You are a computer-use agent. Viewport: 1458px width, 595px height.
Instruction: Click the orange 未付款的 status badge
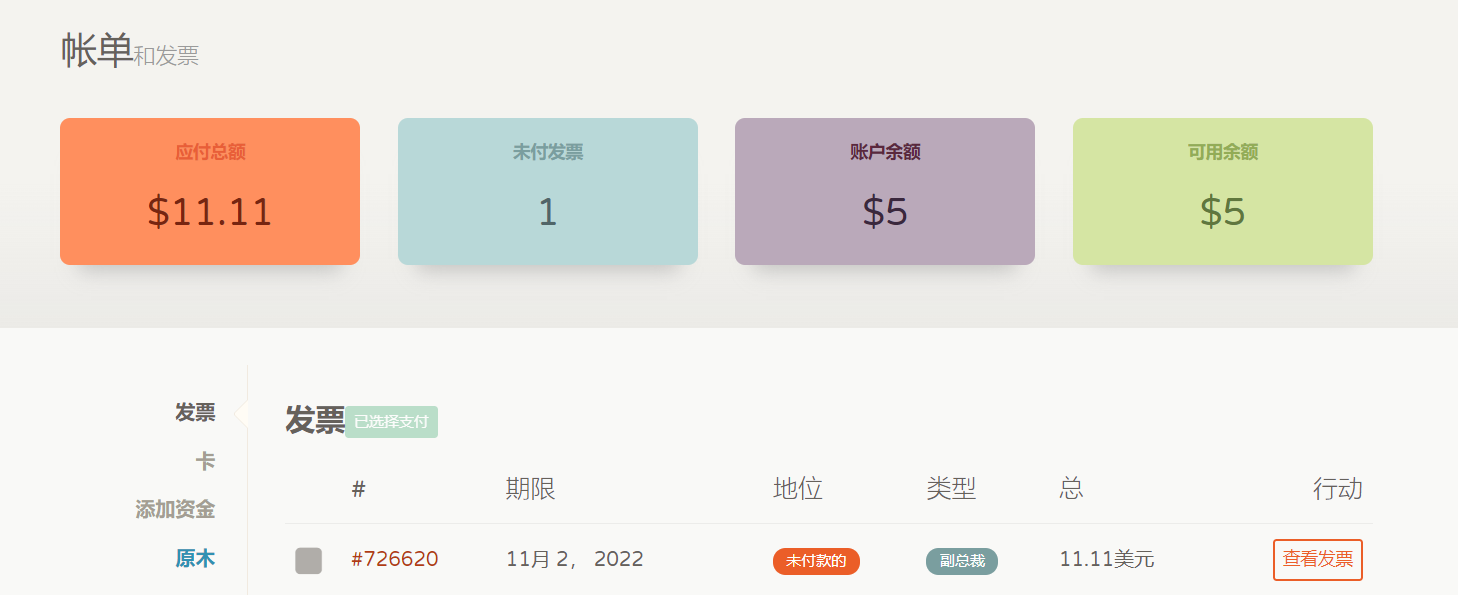(x=816, y=561)
